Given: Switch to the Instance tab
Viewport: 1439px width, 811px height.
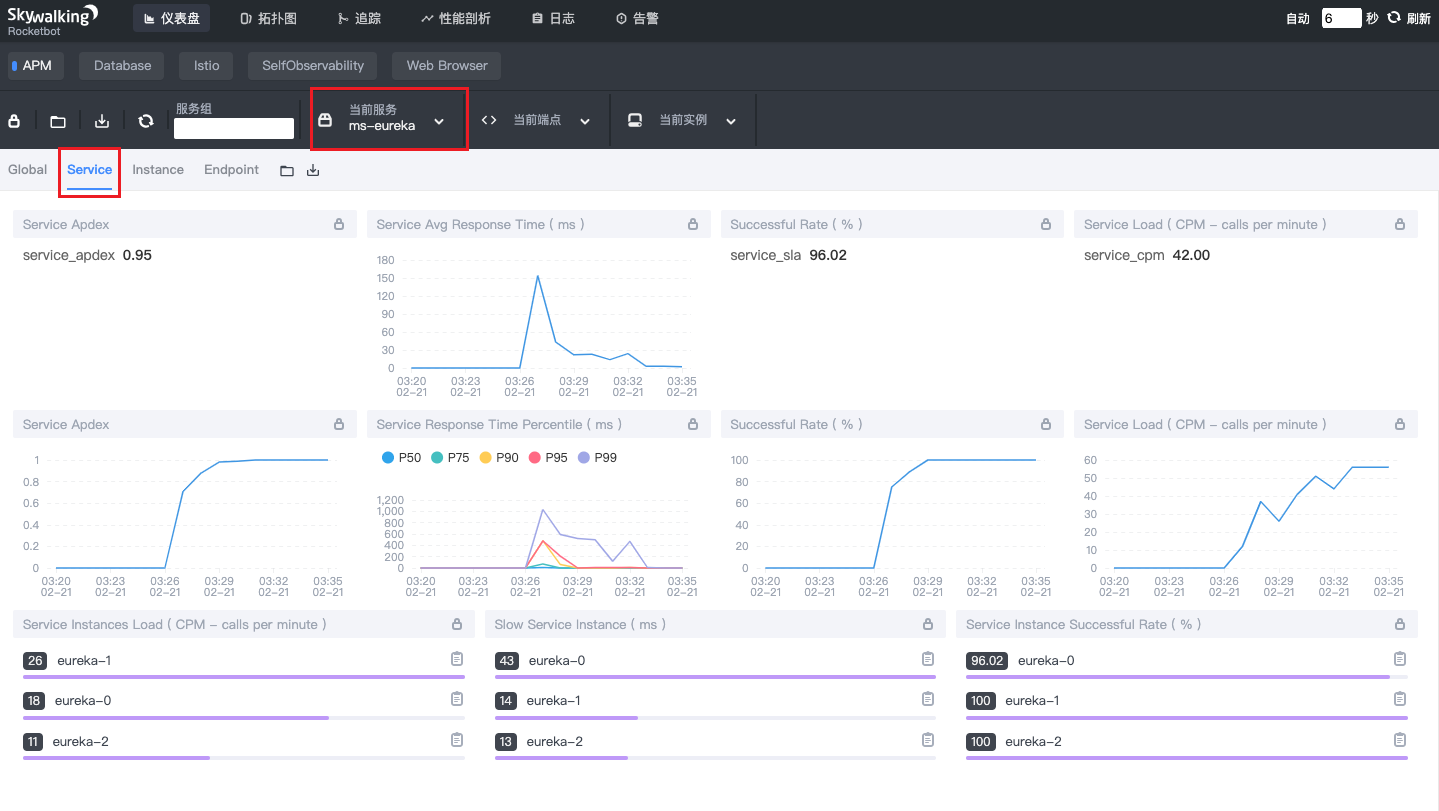Looking at the screenshot, I should (158, 170).
